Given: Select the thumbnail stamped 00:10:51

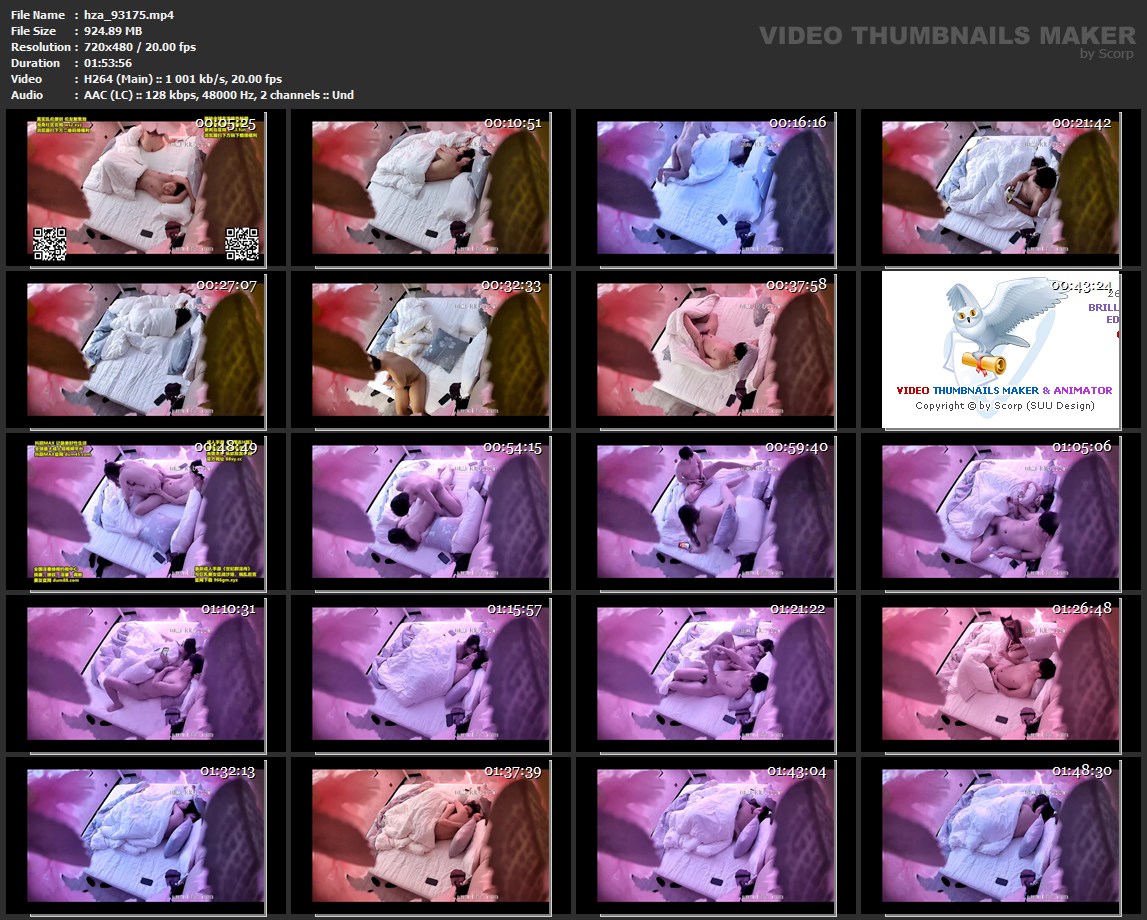Looking at the screenshot, I should (431, 187).
